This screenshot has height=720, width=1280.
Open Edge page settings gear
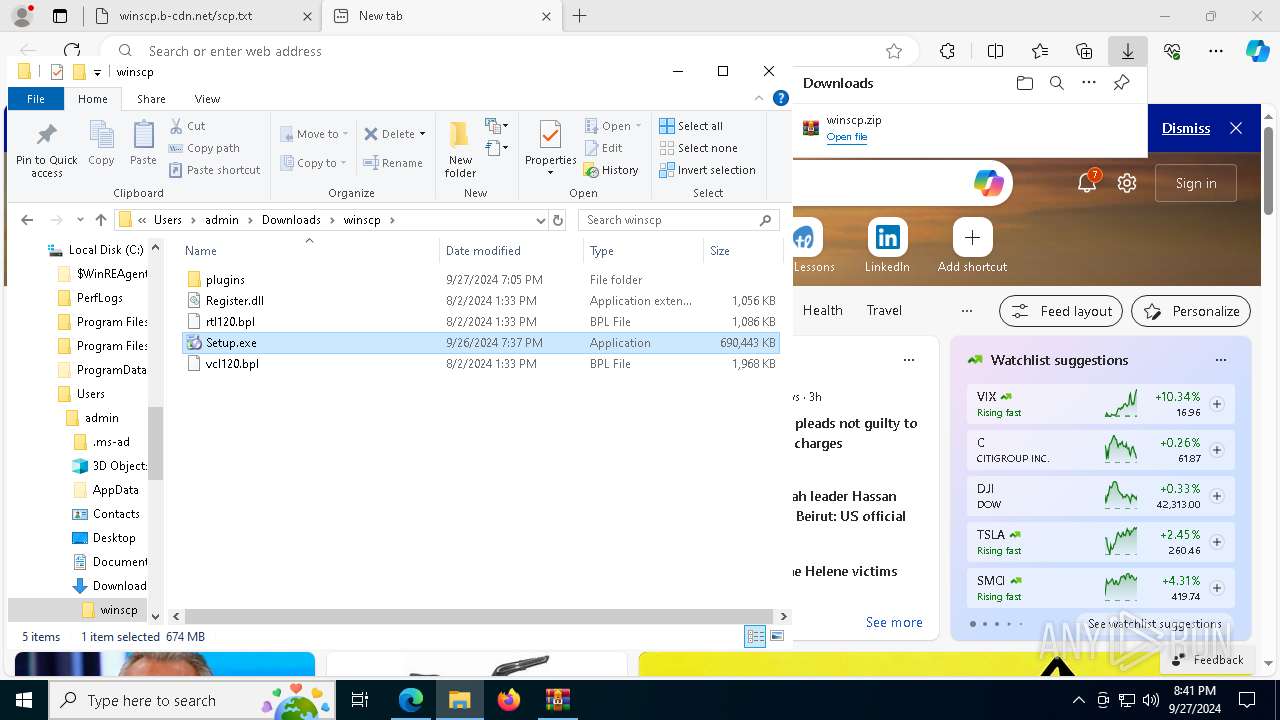pyautogui.click(x=1127, y=183)
